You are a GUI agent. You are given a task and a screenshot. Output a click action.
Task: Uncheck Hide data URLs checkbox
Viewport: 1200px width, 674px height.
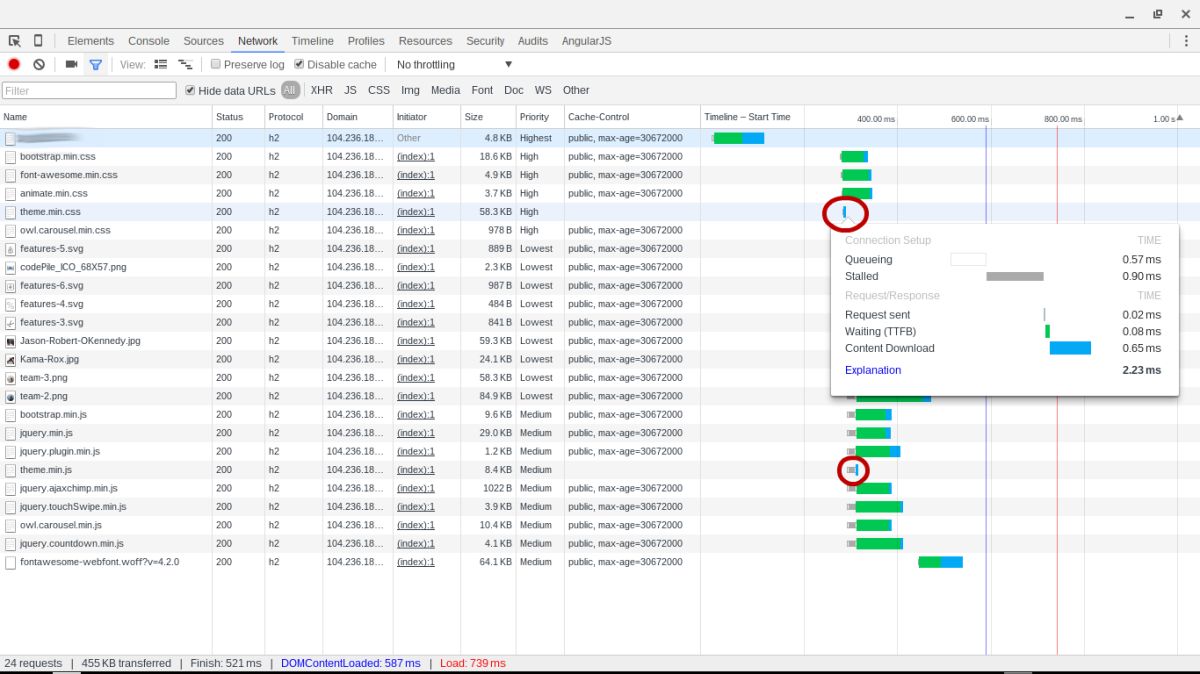pyautogui.click(x=190, y=90)
